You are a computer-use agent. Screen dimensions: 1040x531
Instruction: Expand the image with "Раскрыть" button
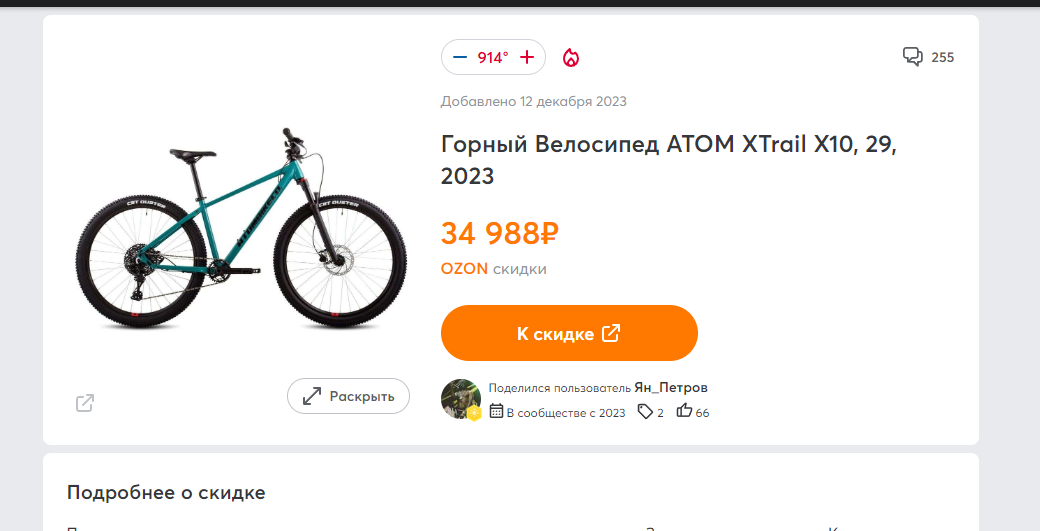pos(348,396)
